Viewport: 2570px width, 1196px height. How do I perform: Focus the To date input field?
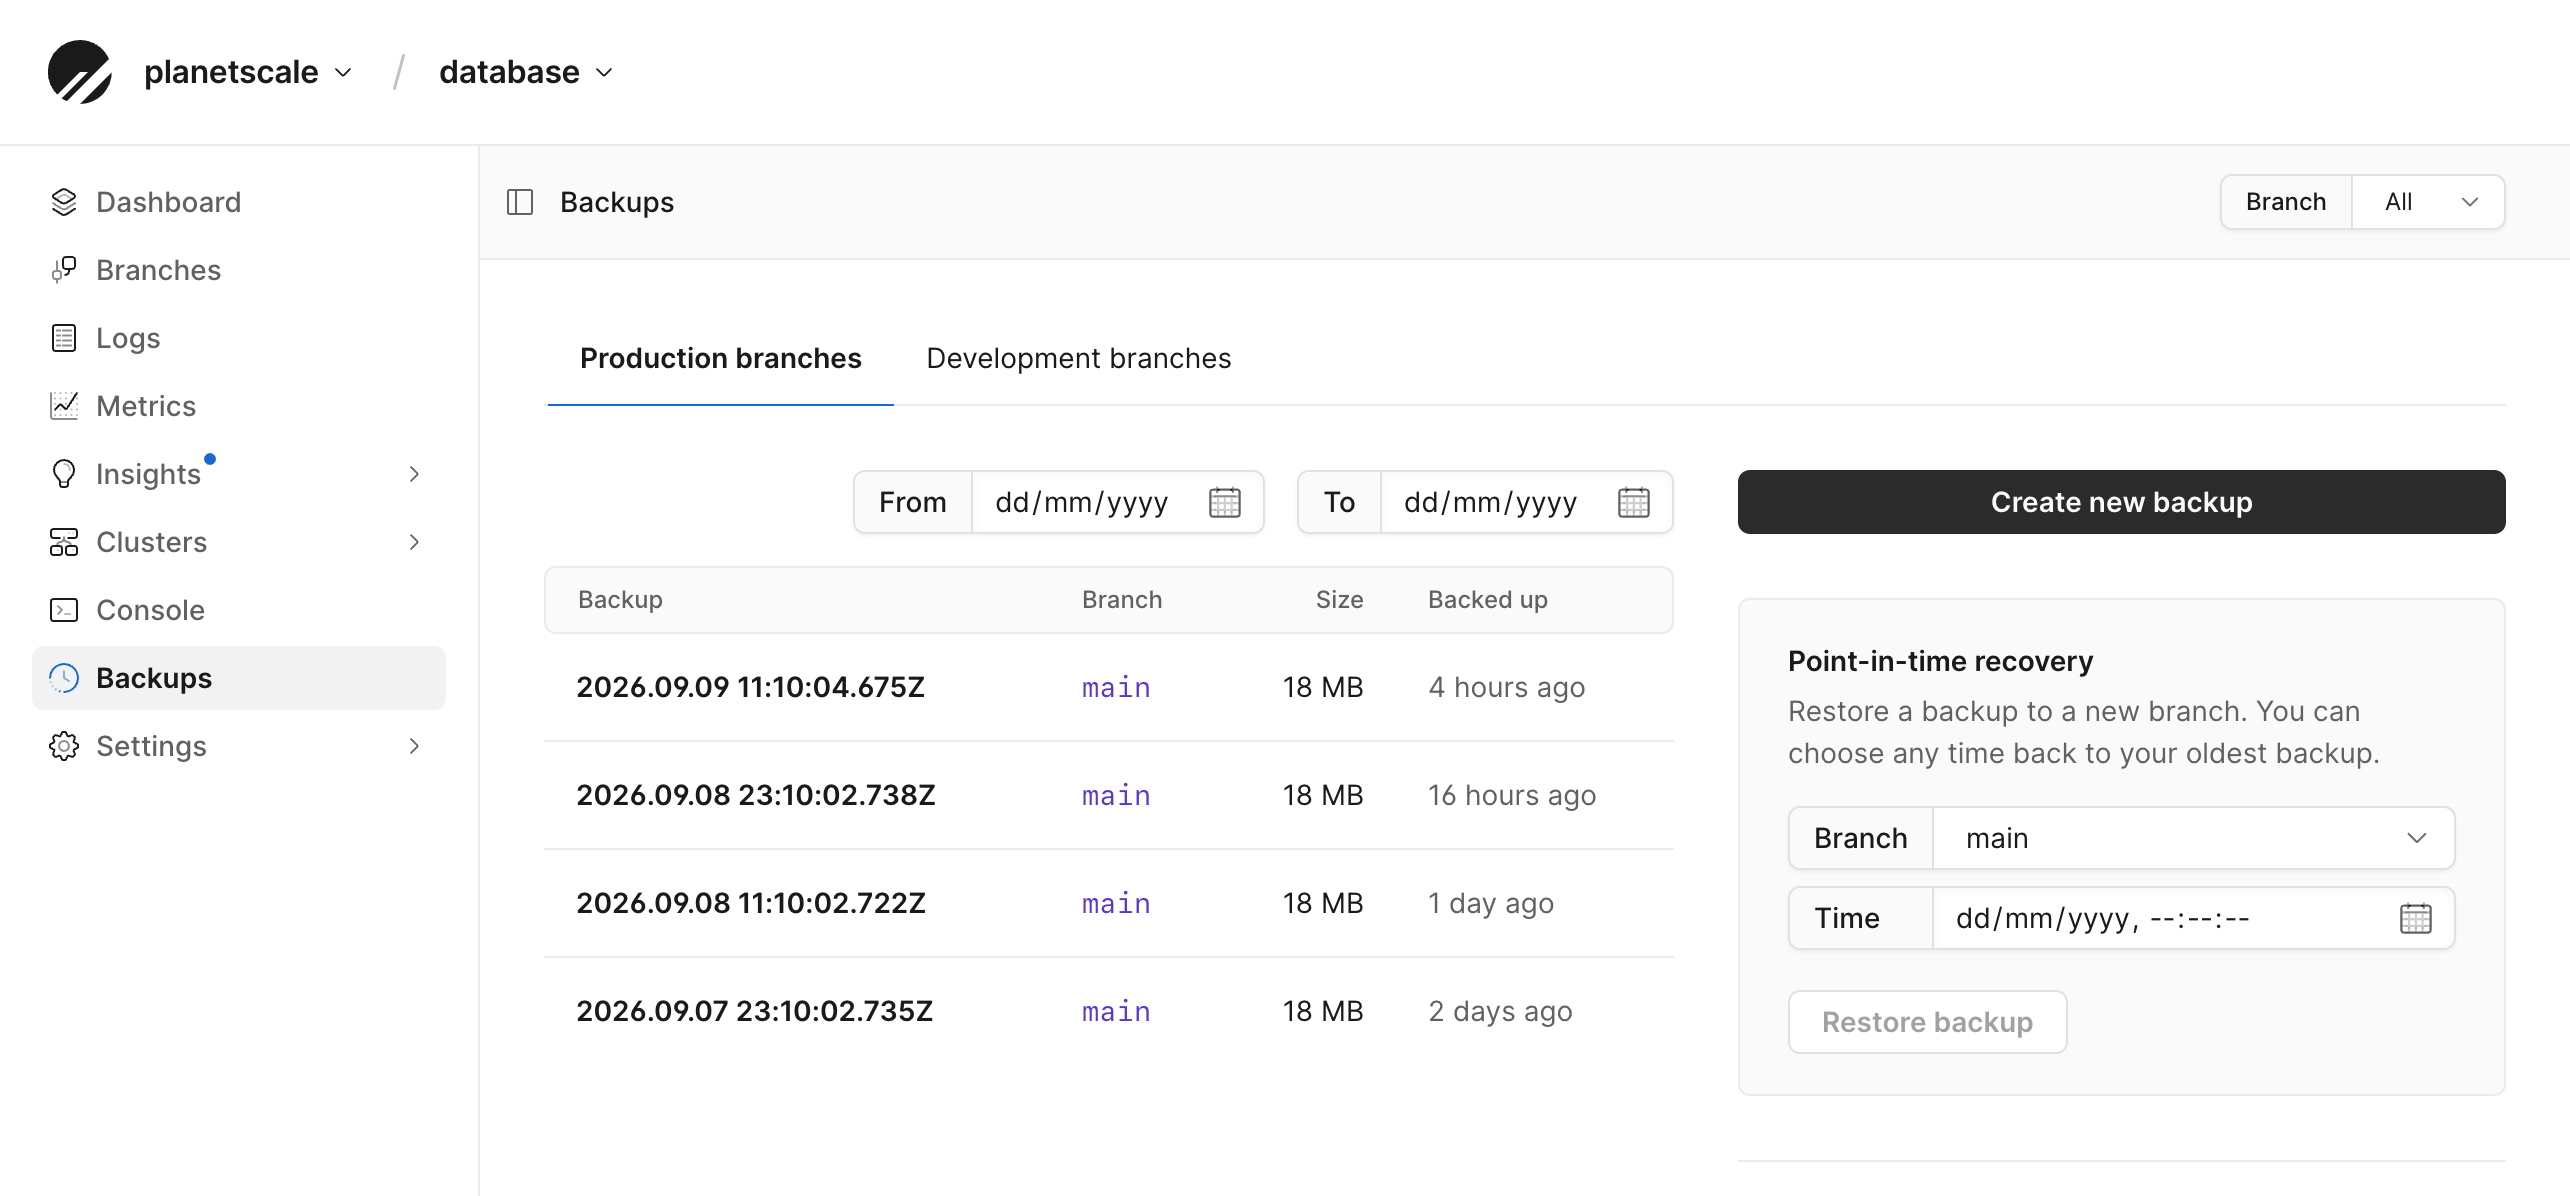tap(1526, 502)
